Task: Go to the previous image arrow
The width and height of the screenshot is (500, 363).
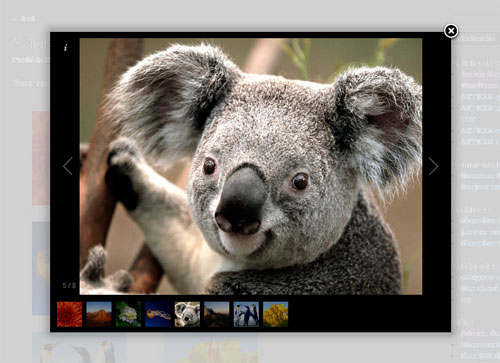Action: pos(68,166)
